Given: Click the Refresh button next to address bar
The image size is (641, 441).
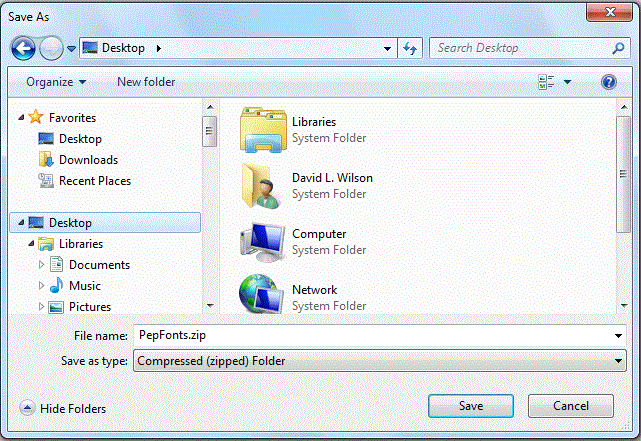Looking at the screenshot, I should tap(410, 48).
